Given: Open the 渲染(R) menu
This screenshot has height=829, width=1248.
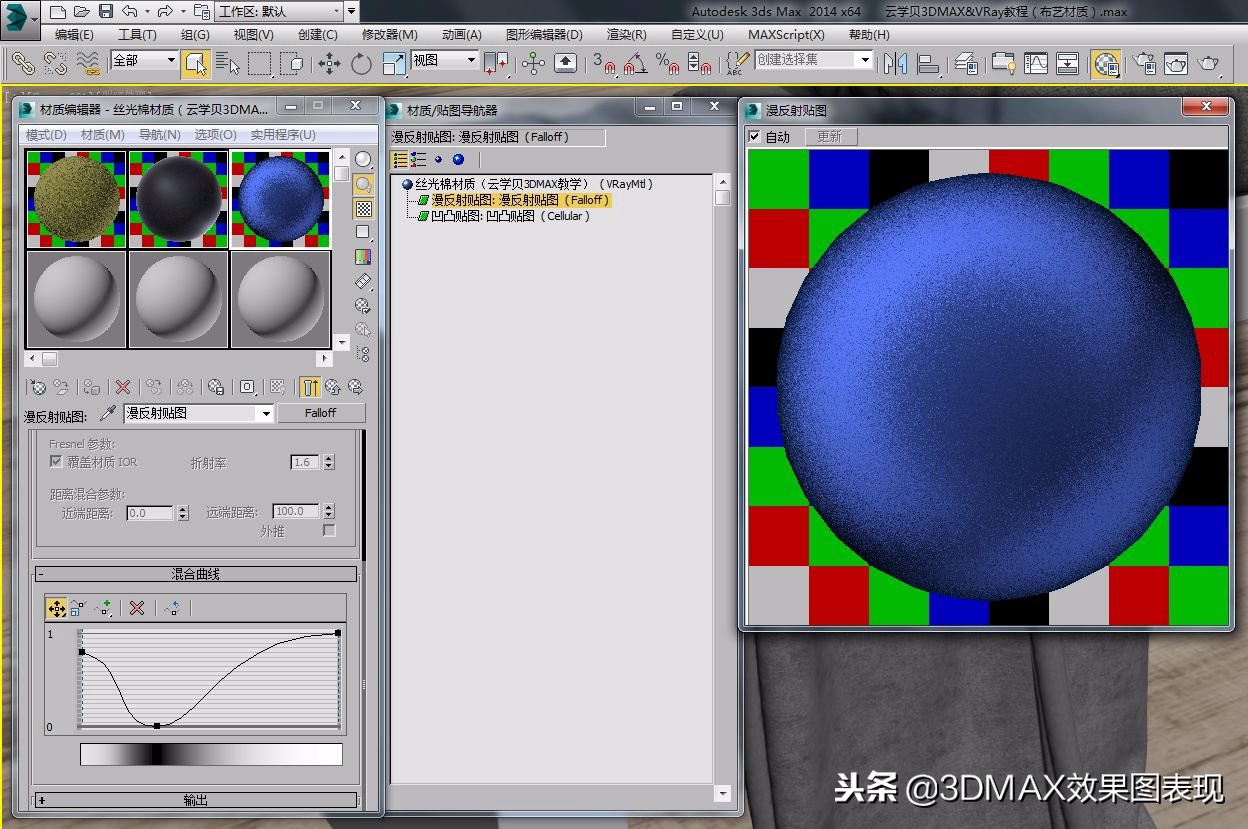Looking at the screenshot, I should pos(625,35).
